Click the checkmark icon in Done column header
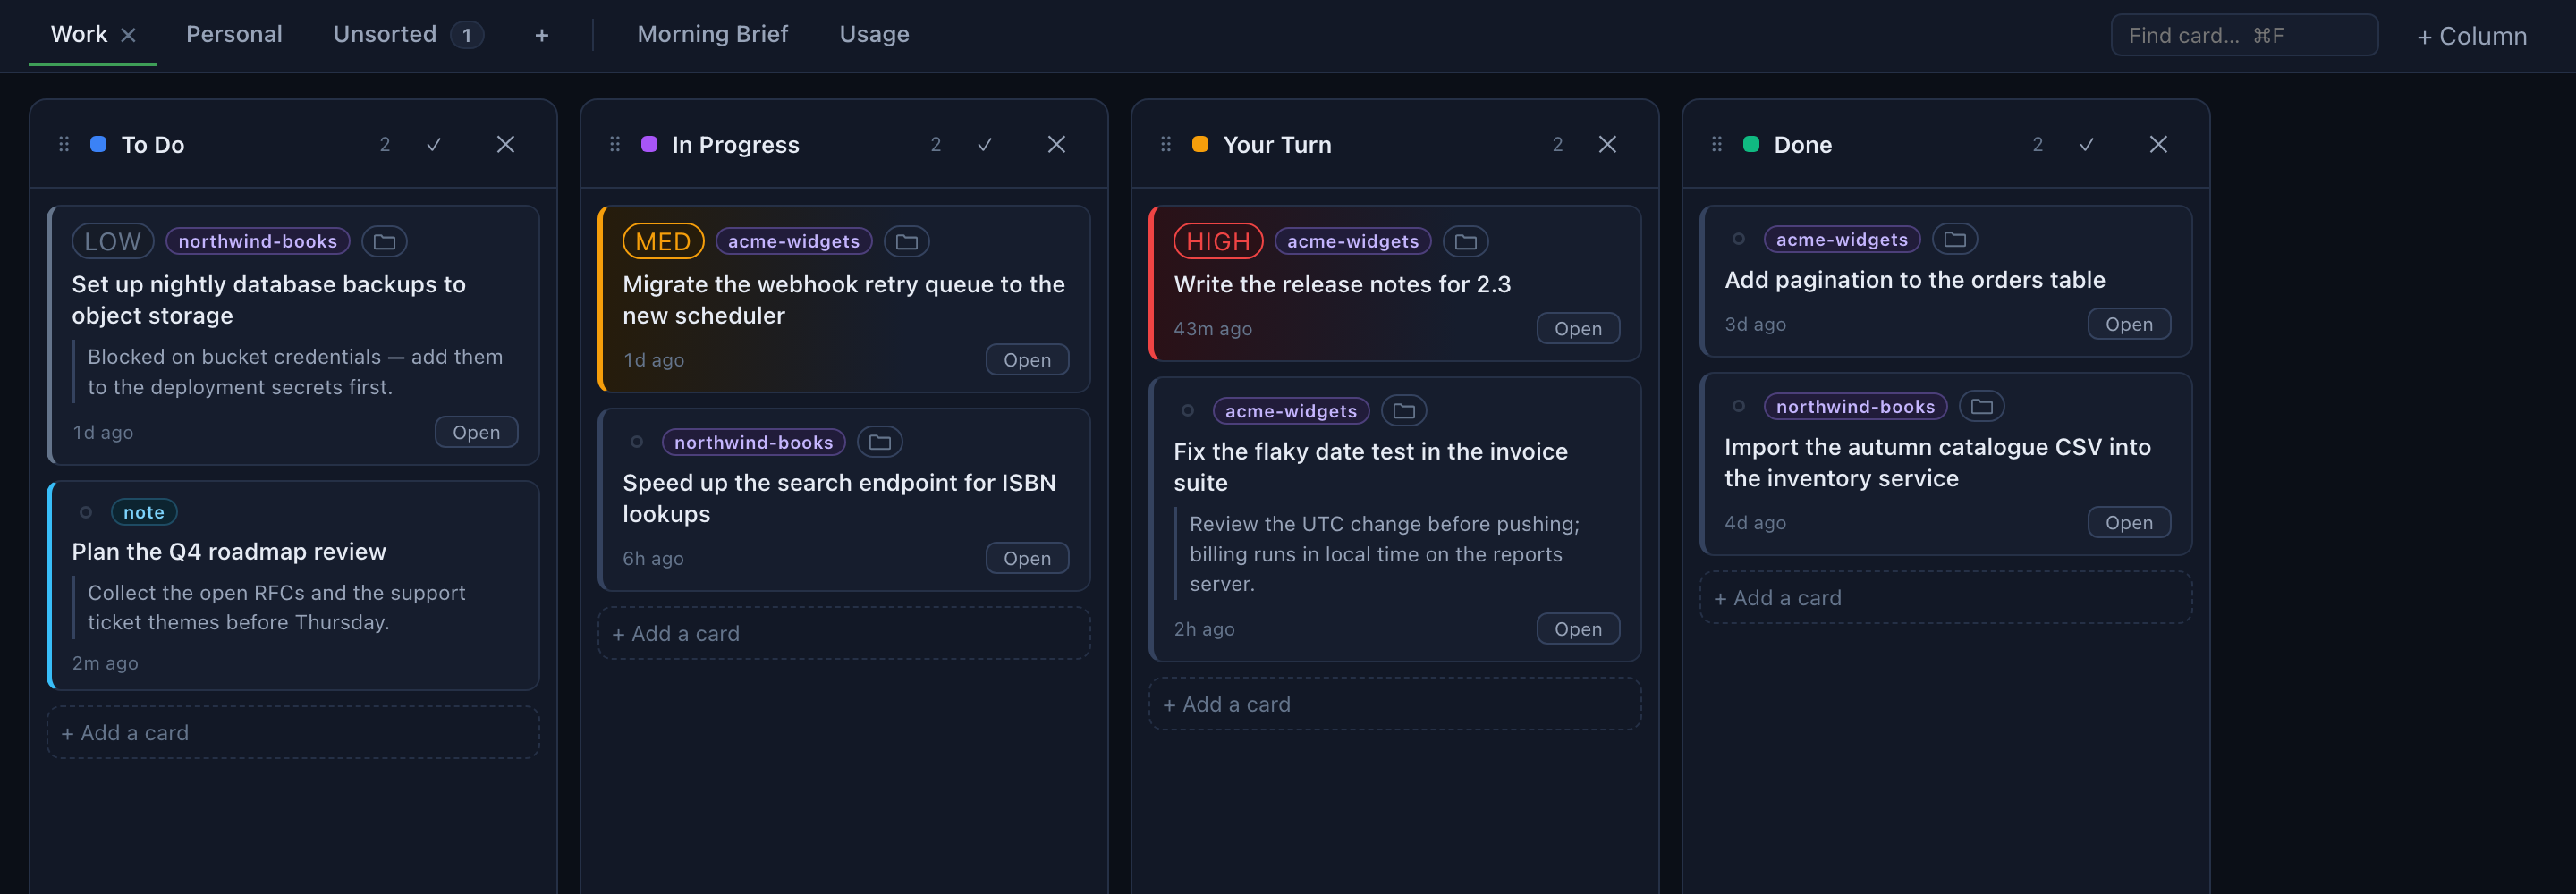This screenshot has width=2576, height=894. (2086, 144)
